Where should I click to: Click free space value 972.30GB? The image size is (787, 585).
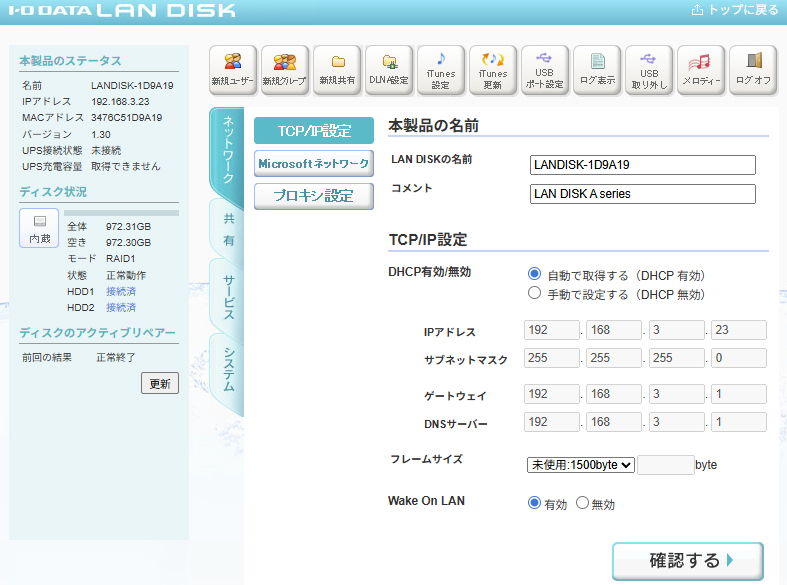click(x=128, y=242)
